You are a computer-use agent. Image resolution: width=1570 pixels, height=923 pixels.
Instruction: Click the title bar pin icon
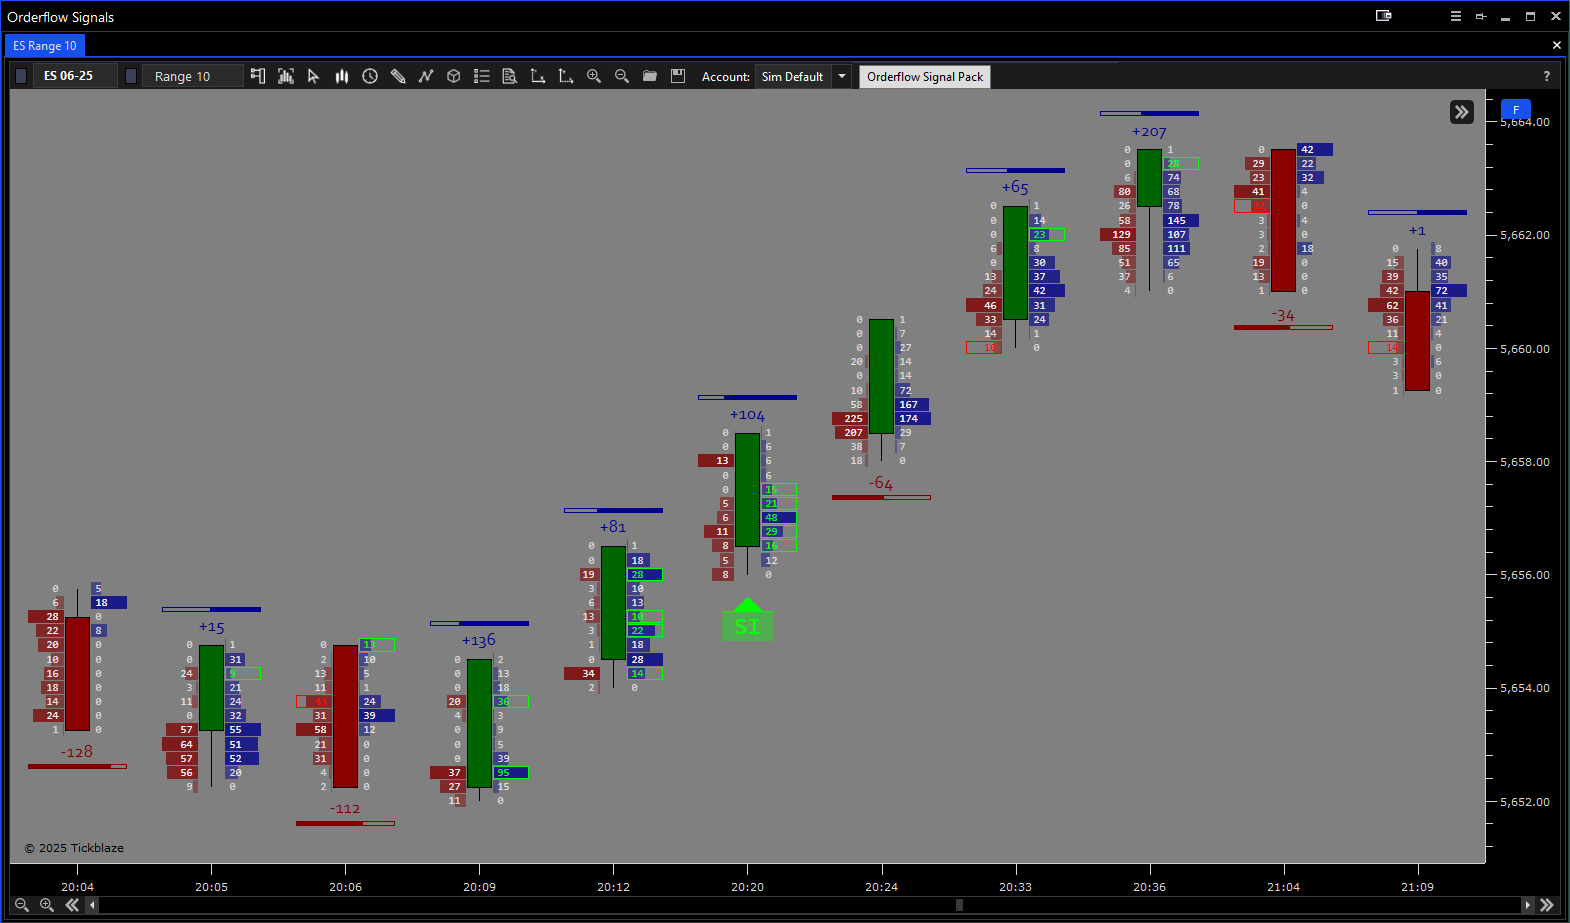[1481, 16]
